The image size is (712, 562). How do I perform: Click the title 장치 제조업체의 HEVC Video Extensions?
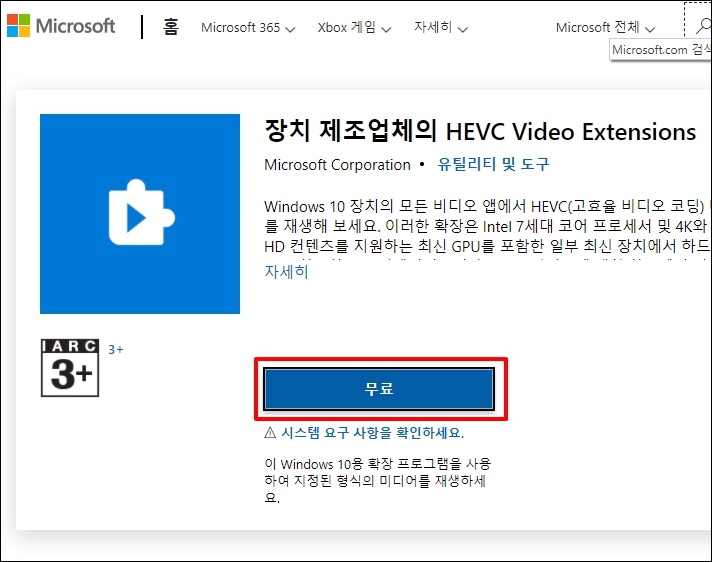(480, 132)
